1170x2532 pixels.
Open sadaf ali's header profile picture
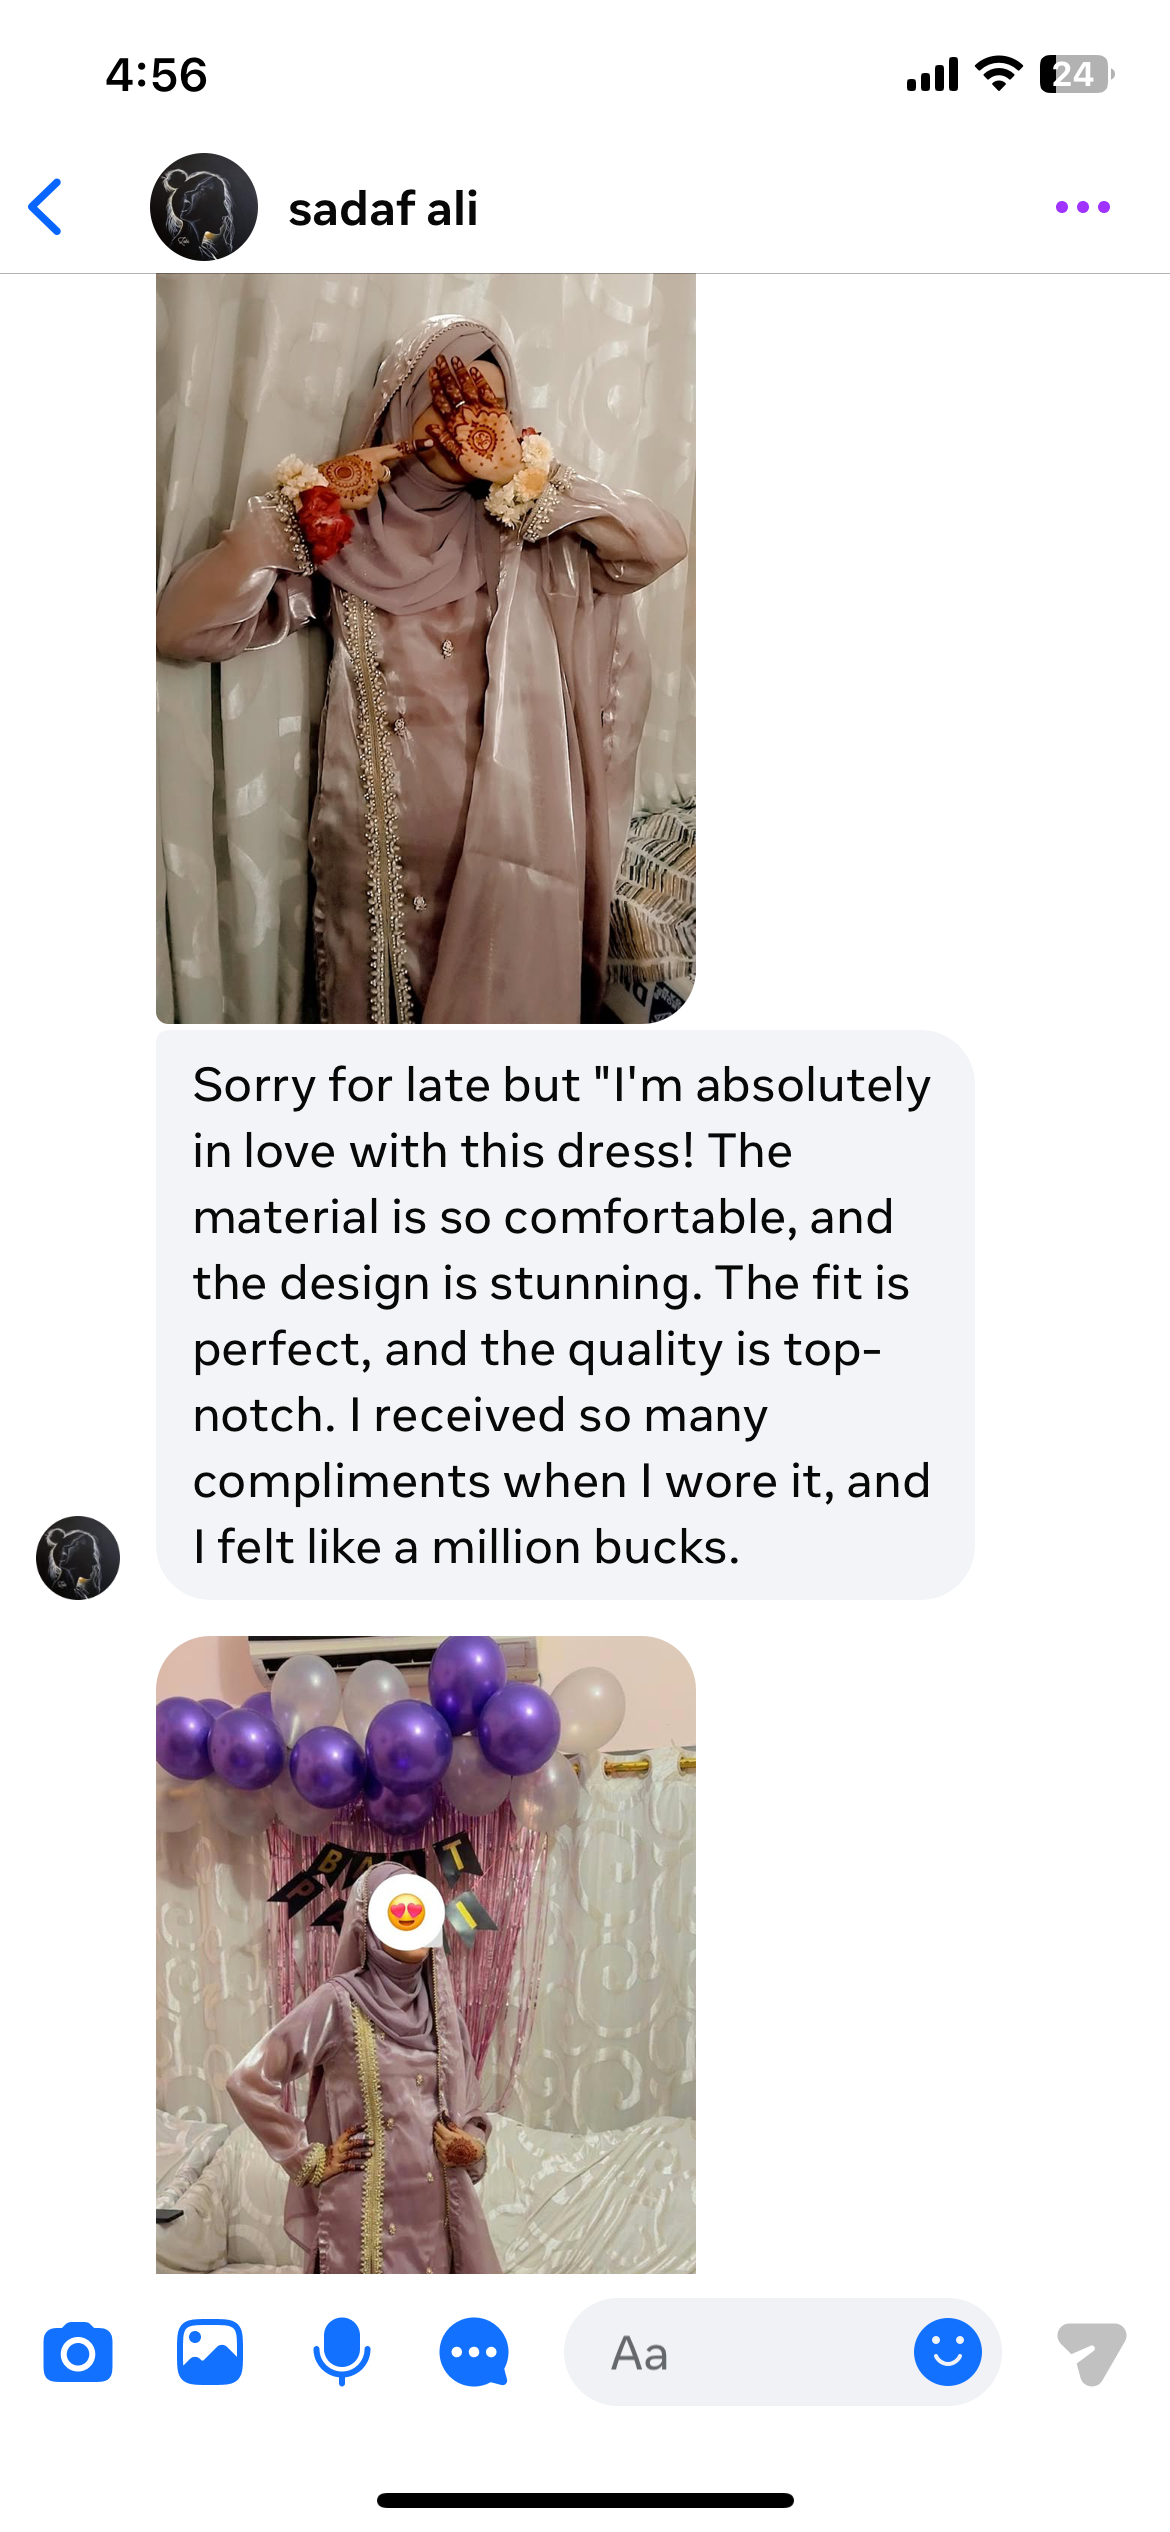click(x=204, y=207)
